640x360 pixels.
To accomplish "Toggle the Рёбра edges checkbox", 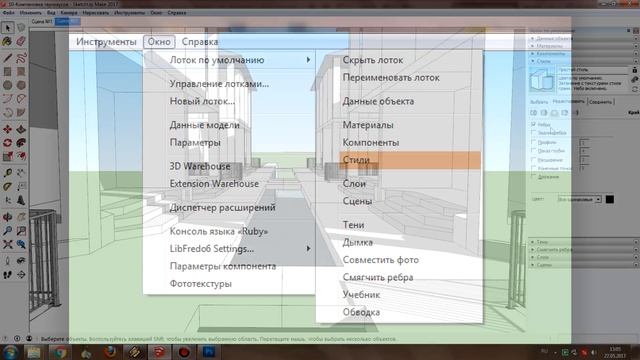I will click(x=533, y=124).
